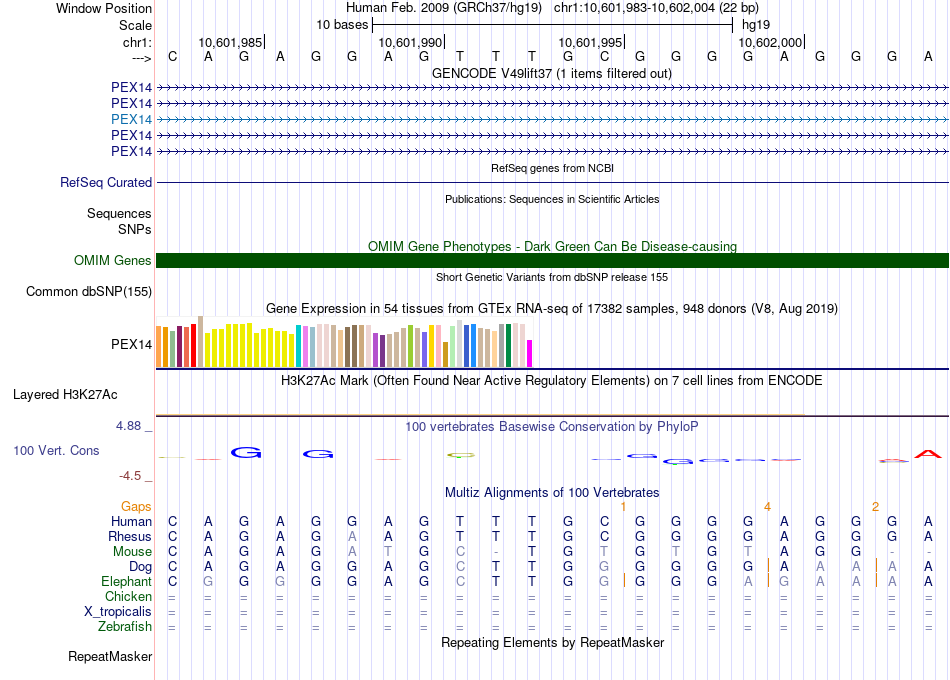
Task: Open Multiz Alignments of 100 Vertebrates title
Action: click(x=552, y=493)
